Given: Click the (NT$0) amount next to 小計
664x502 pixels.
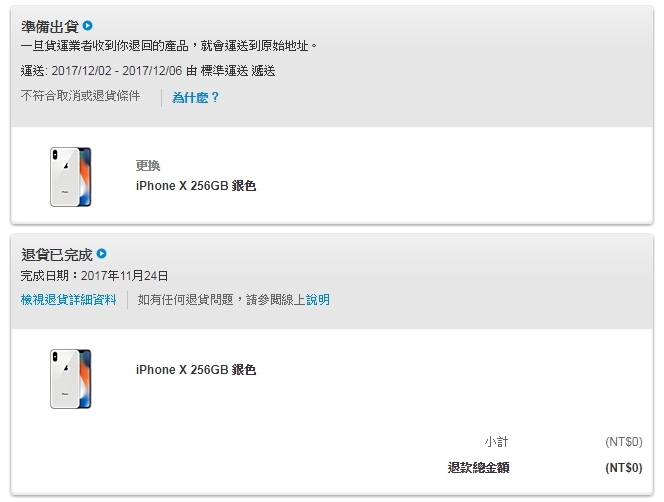Looking at the screenshot, I should point(623,442).
